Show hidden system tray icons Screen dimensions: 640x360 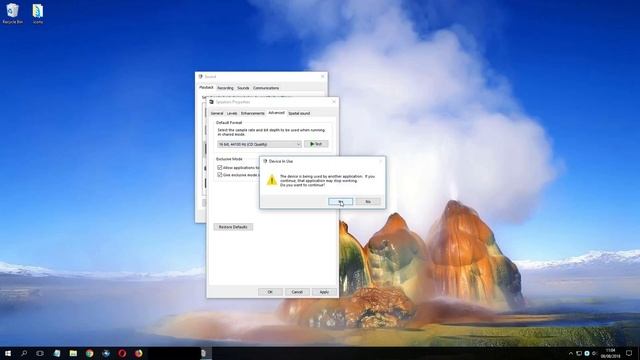(x=571, y=353)
